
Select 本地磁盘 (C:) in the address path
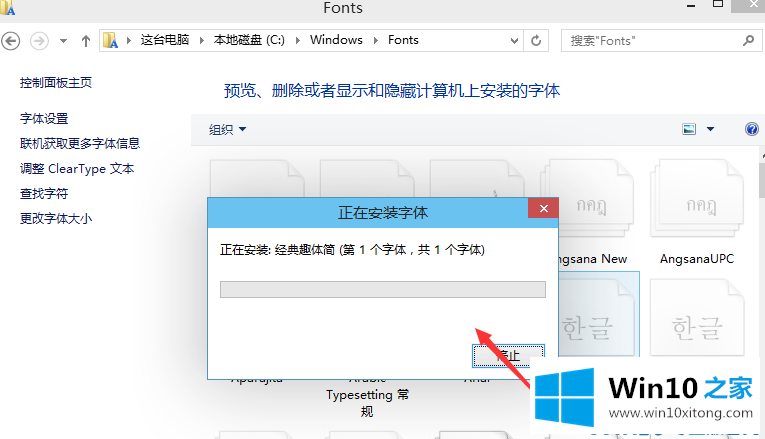point(249,40)
